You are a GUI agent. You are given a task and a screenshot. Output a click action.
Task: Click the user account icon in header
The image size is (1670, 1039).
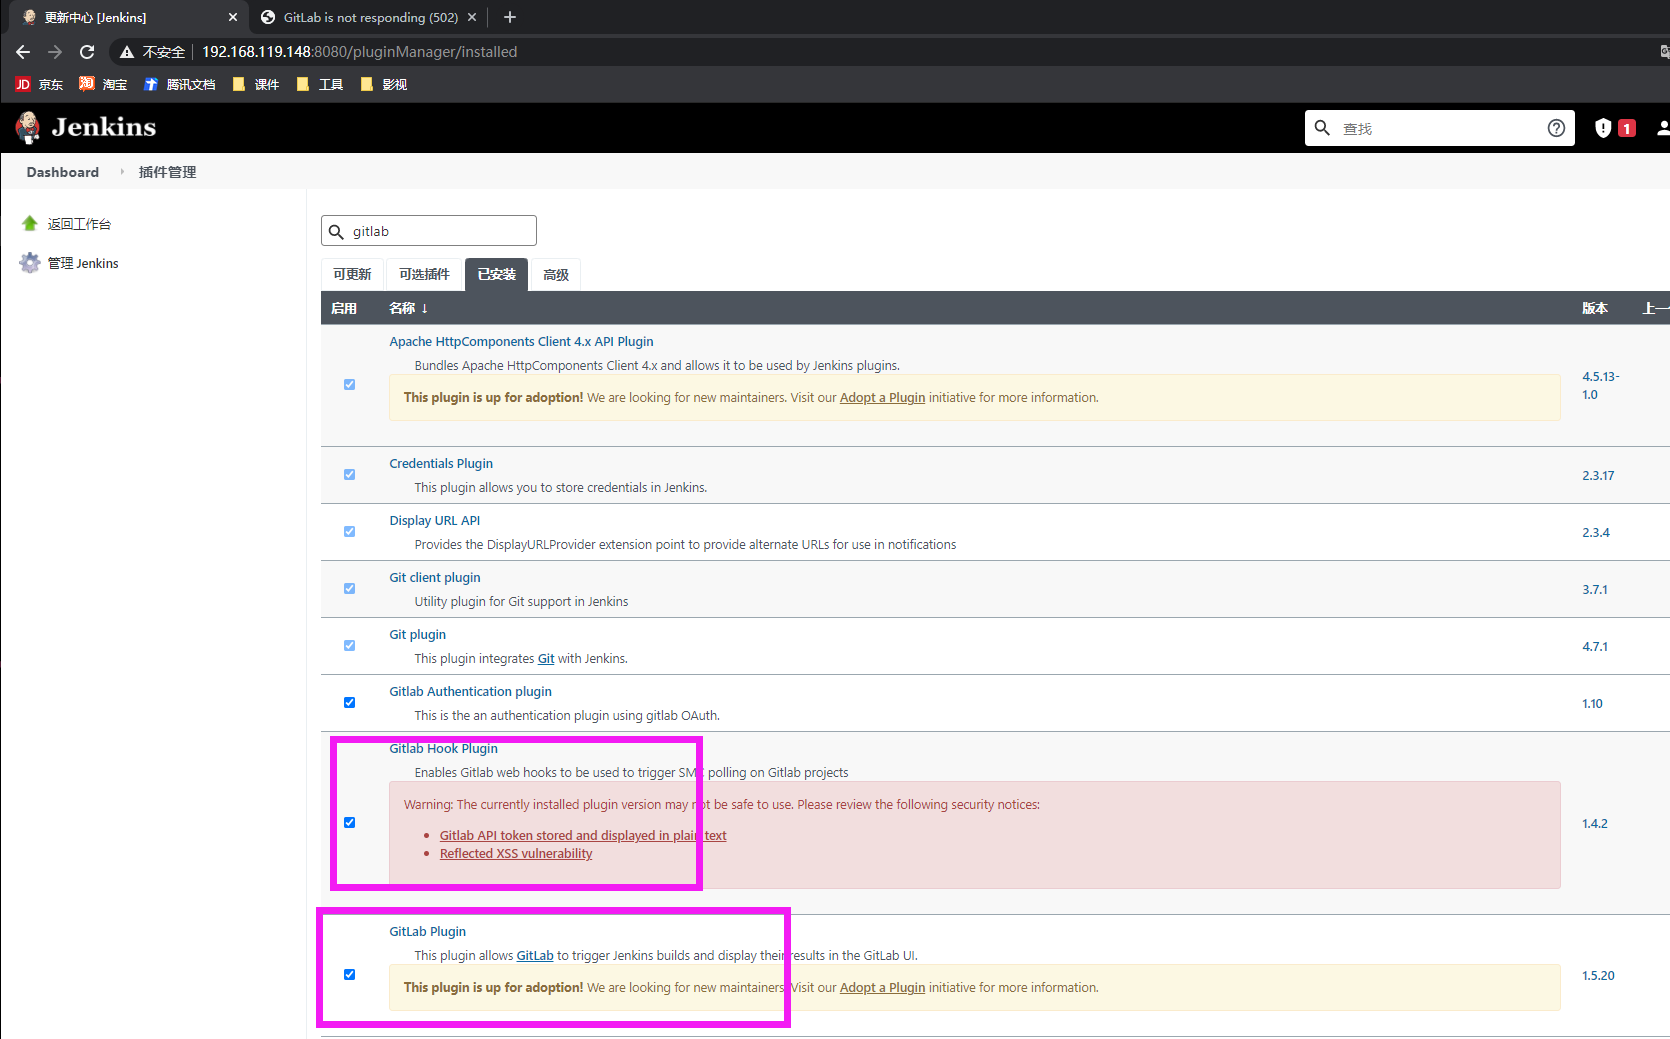pos(1663,128)
